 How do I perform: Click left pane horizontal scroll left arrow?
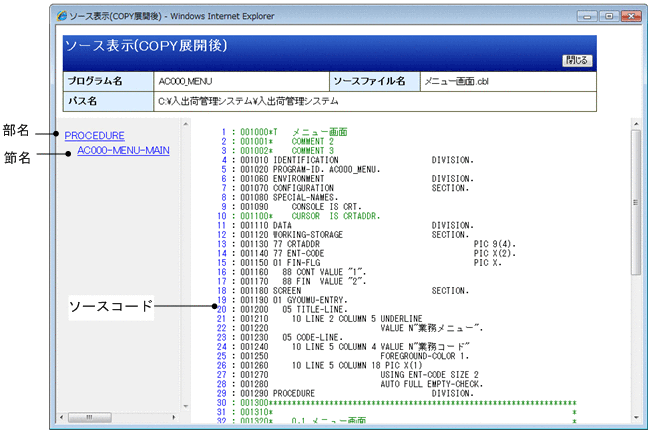point(61,417)
